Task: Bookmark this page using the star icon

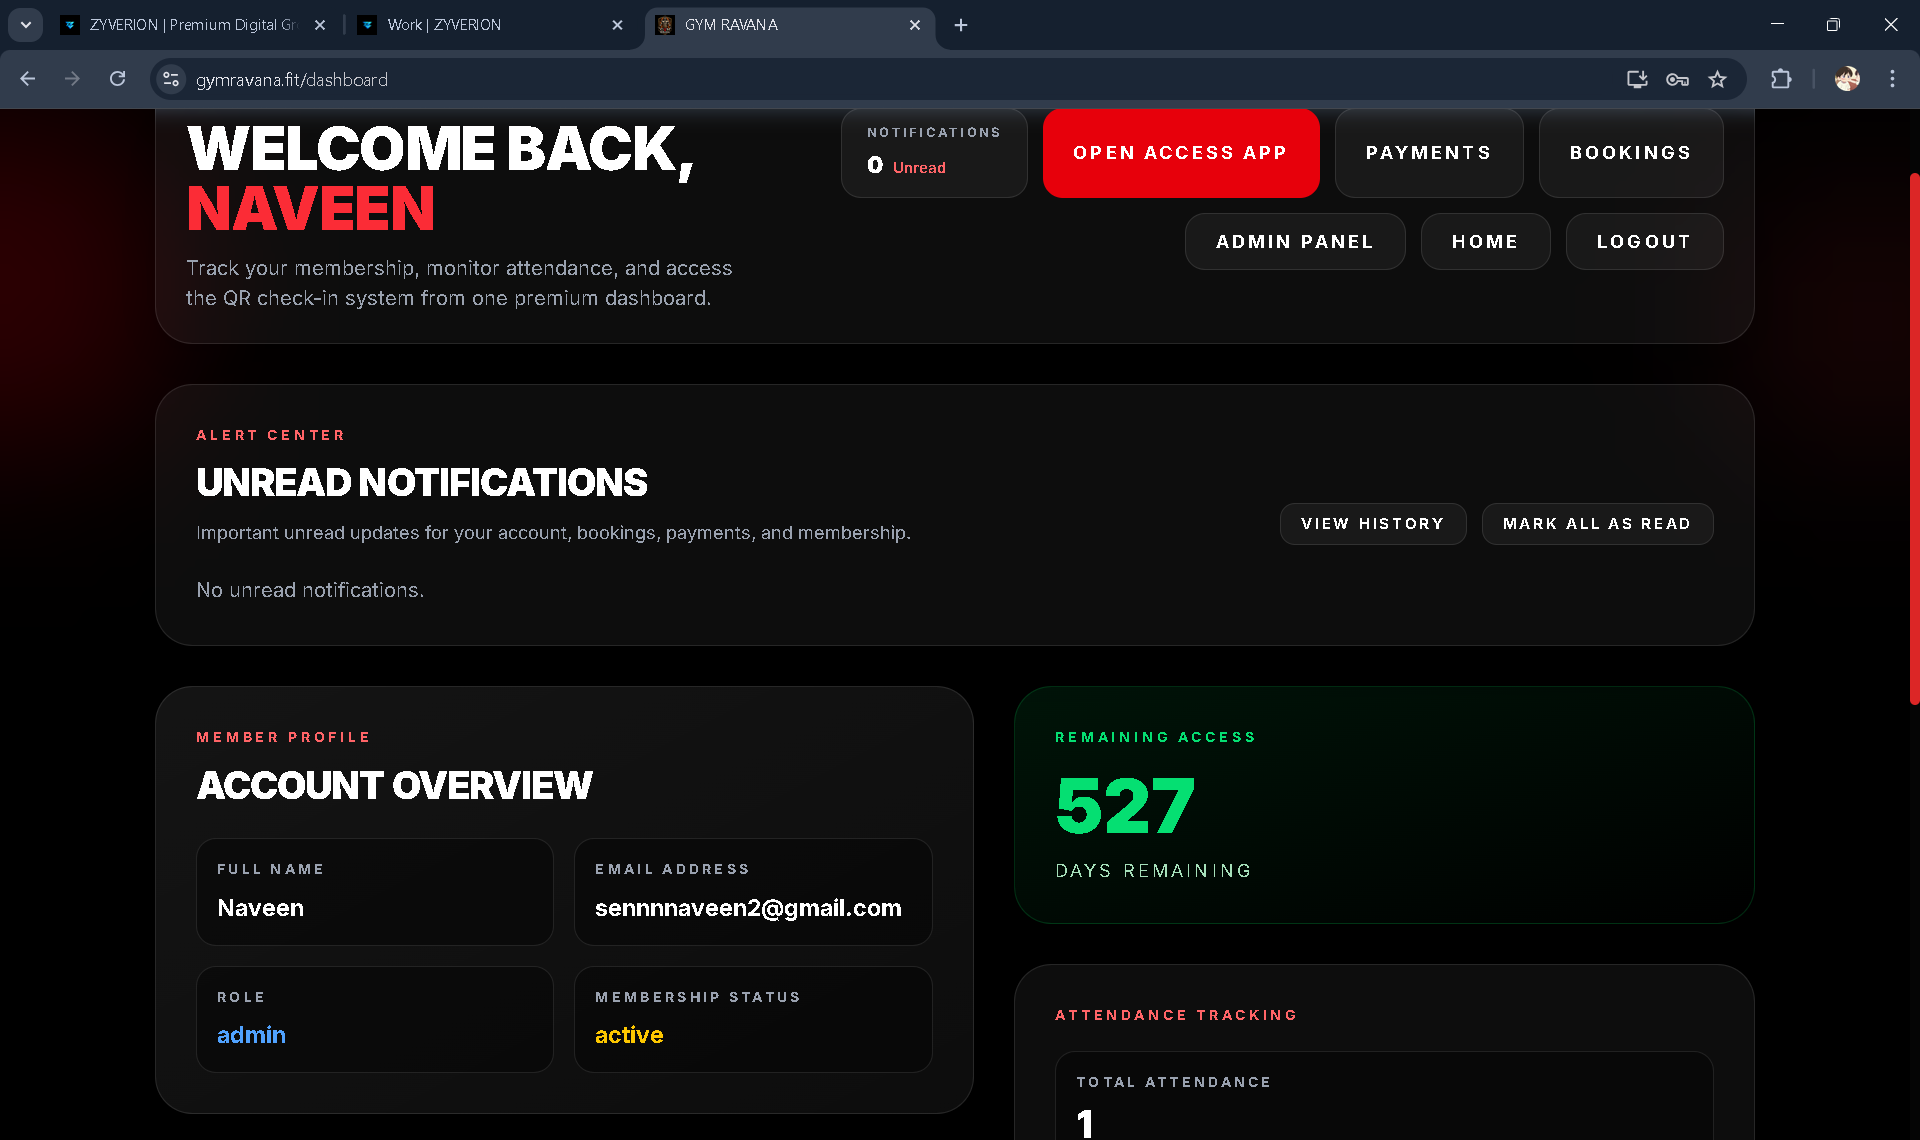Action: 1719,79
